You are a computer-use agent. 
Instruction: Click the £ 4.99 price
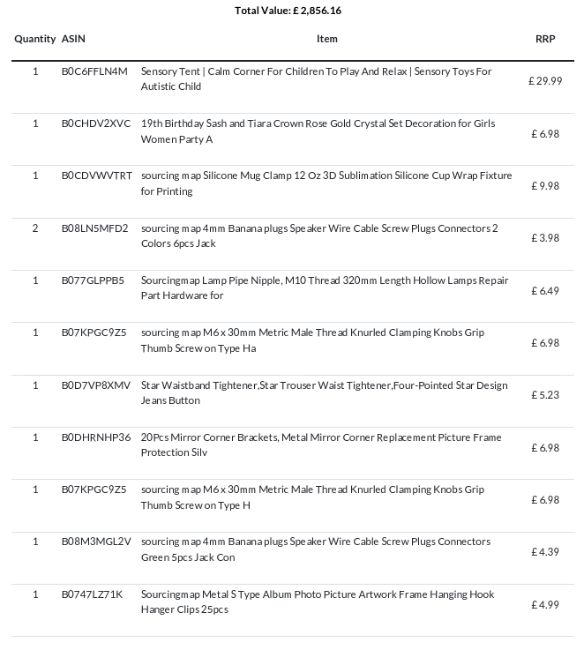pos(545,605)
